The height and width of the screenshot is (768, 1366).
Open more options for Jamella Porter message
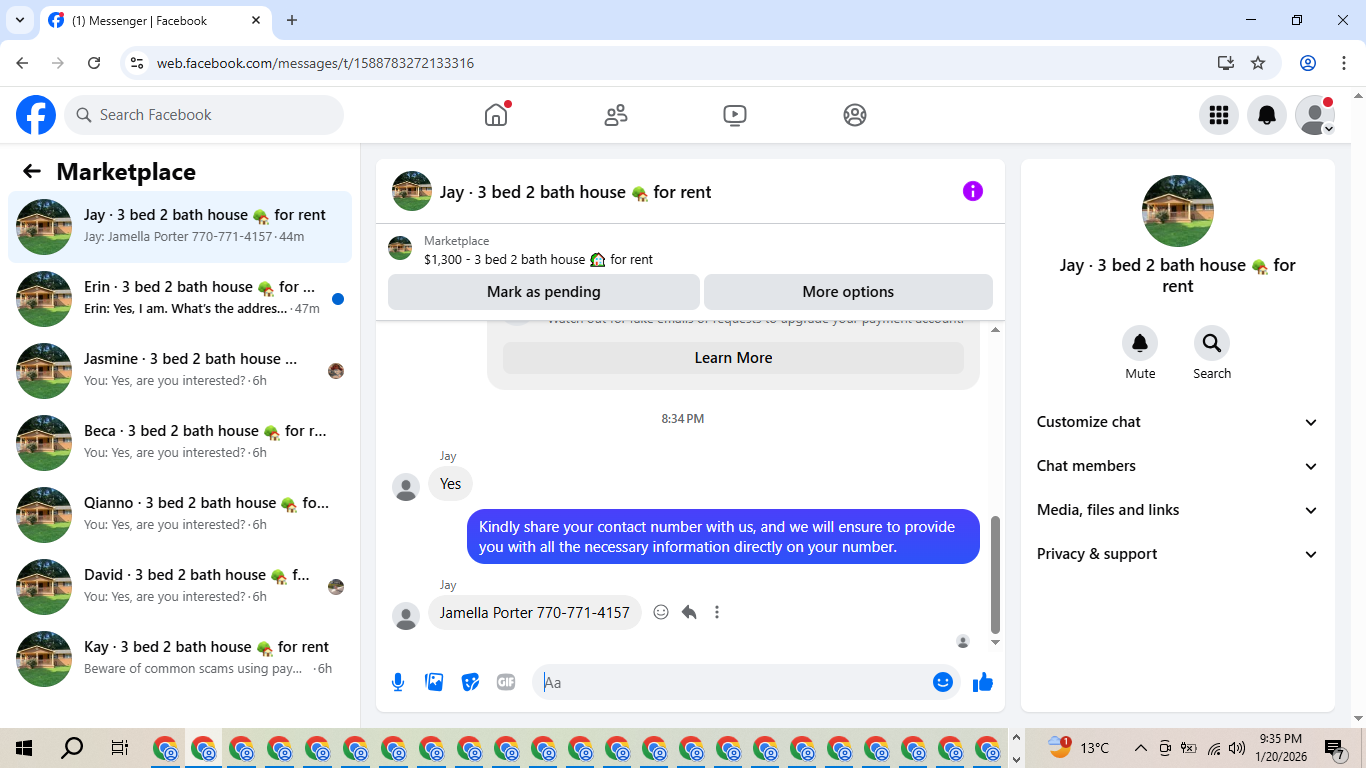click(x=717, y=612)
